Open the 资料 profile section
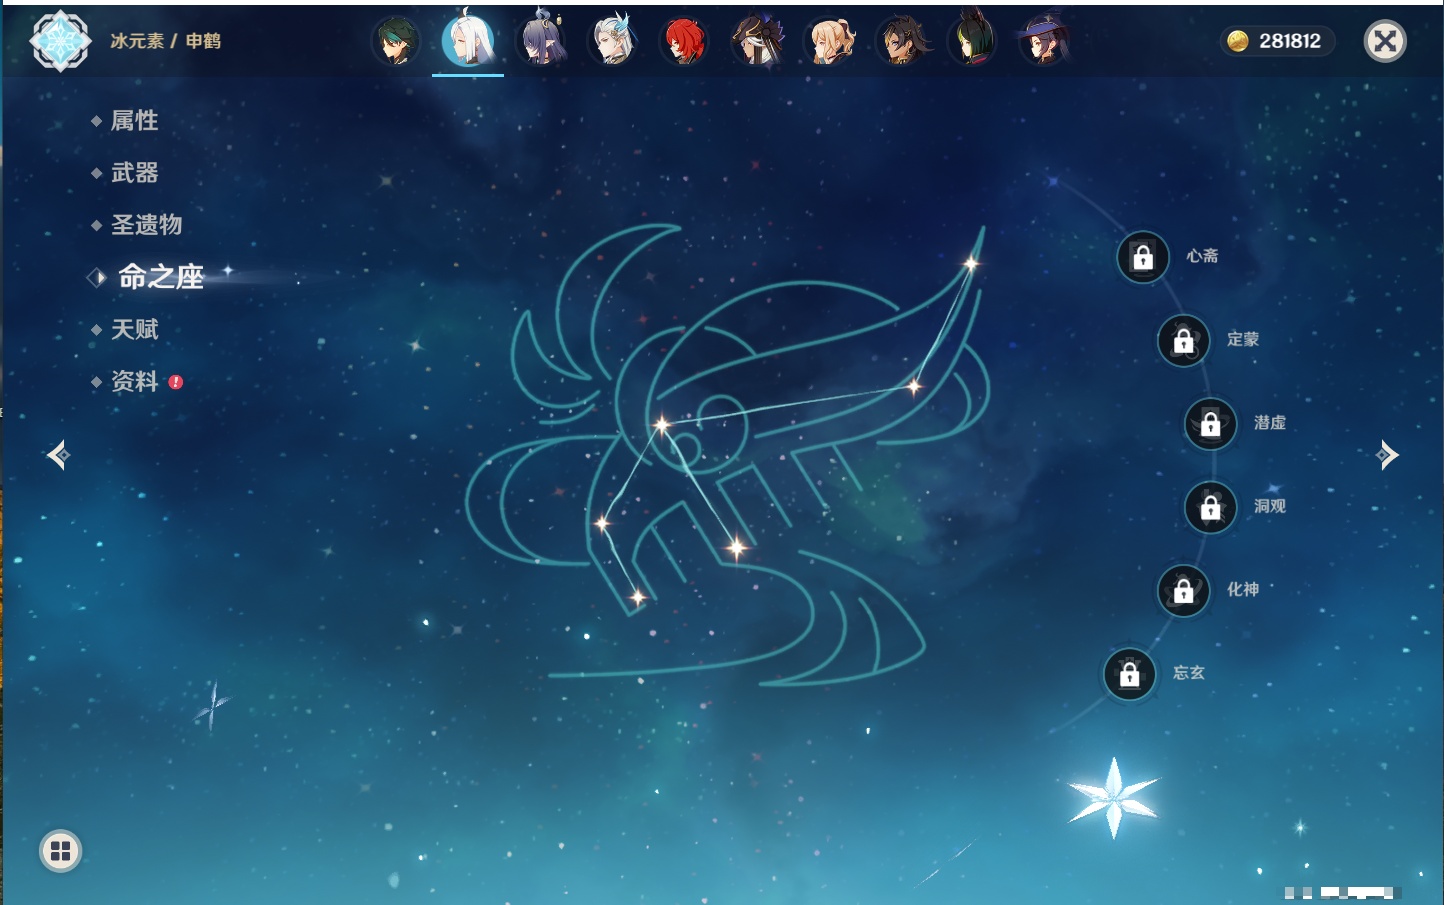The height and width of the screenshot is (905, 1444). click(135, 381)
